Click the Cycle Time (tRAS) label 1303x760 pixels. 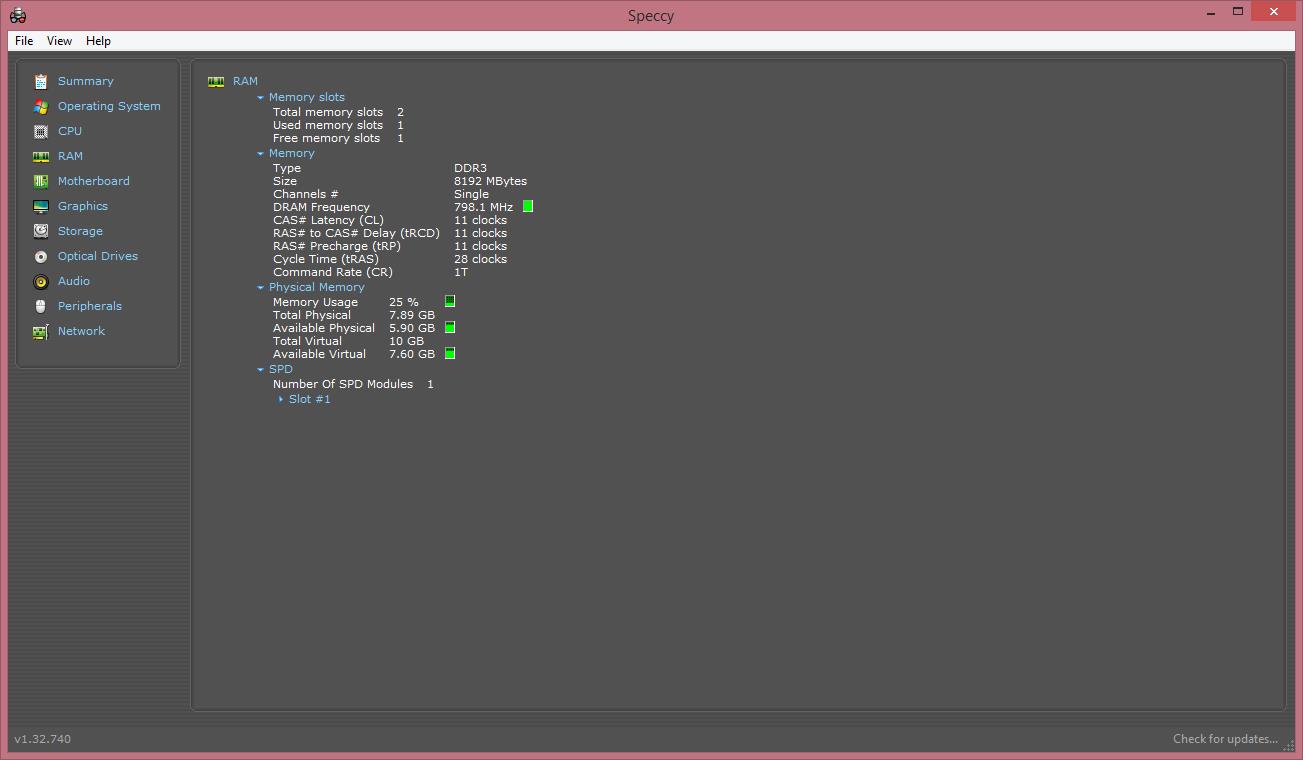point(325,259)
